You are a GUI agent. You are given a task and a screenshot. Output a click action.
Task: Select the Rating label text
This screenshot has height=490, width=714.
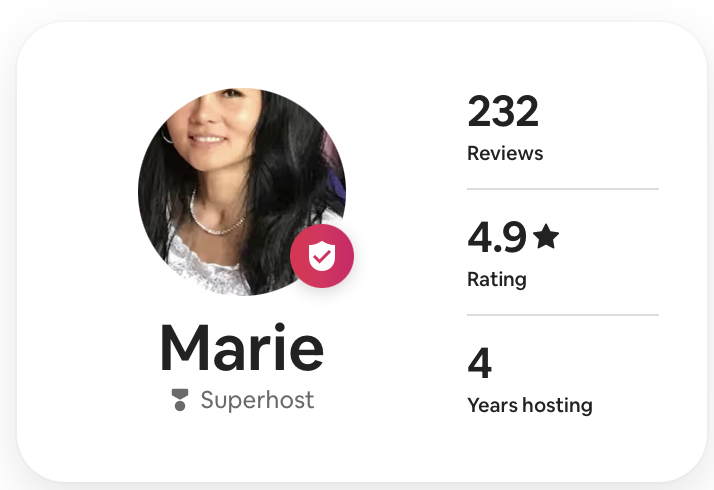pyautogui.click(x=497, y=279)
